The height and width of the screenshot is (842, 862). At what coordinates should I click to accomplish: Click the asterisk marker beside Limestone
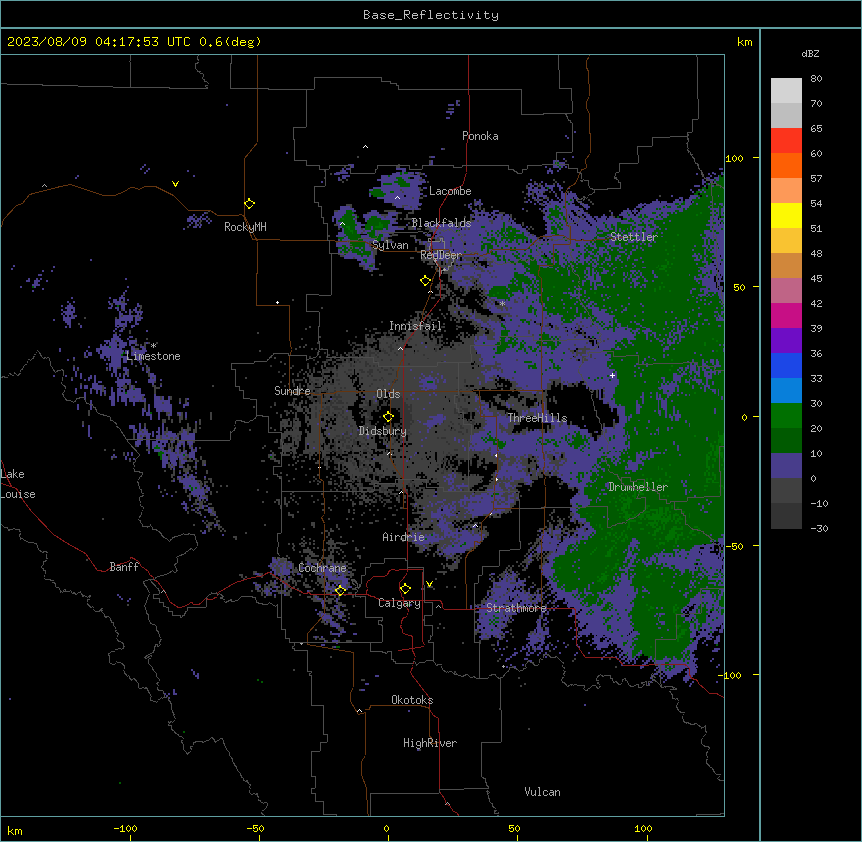pos(154,345)
